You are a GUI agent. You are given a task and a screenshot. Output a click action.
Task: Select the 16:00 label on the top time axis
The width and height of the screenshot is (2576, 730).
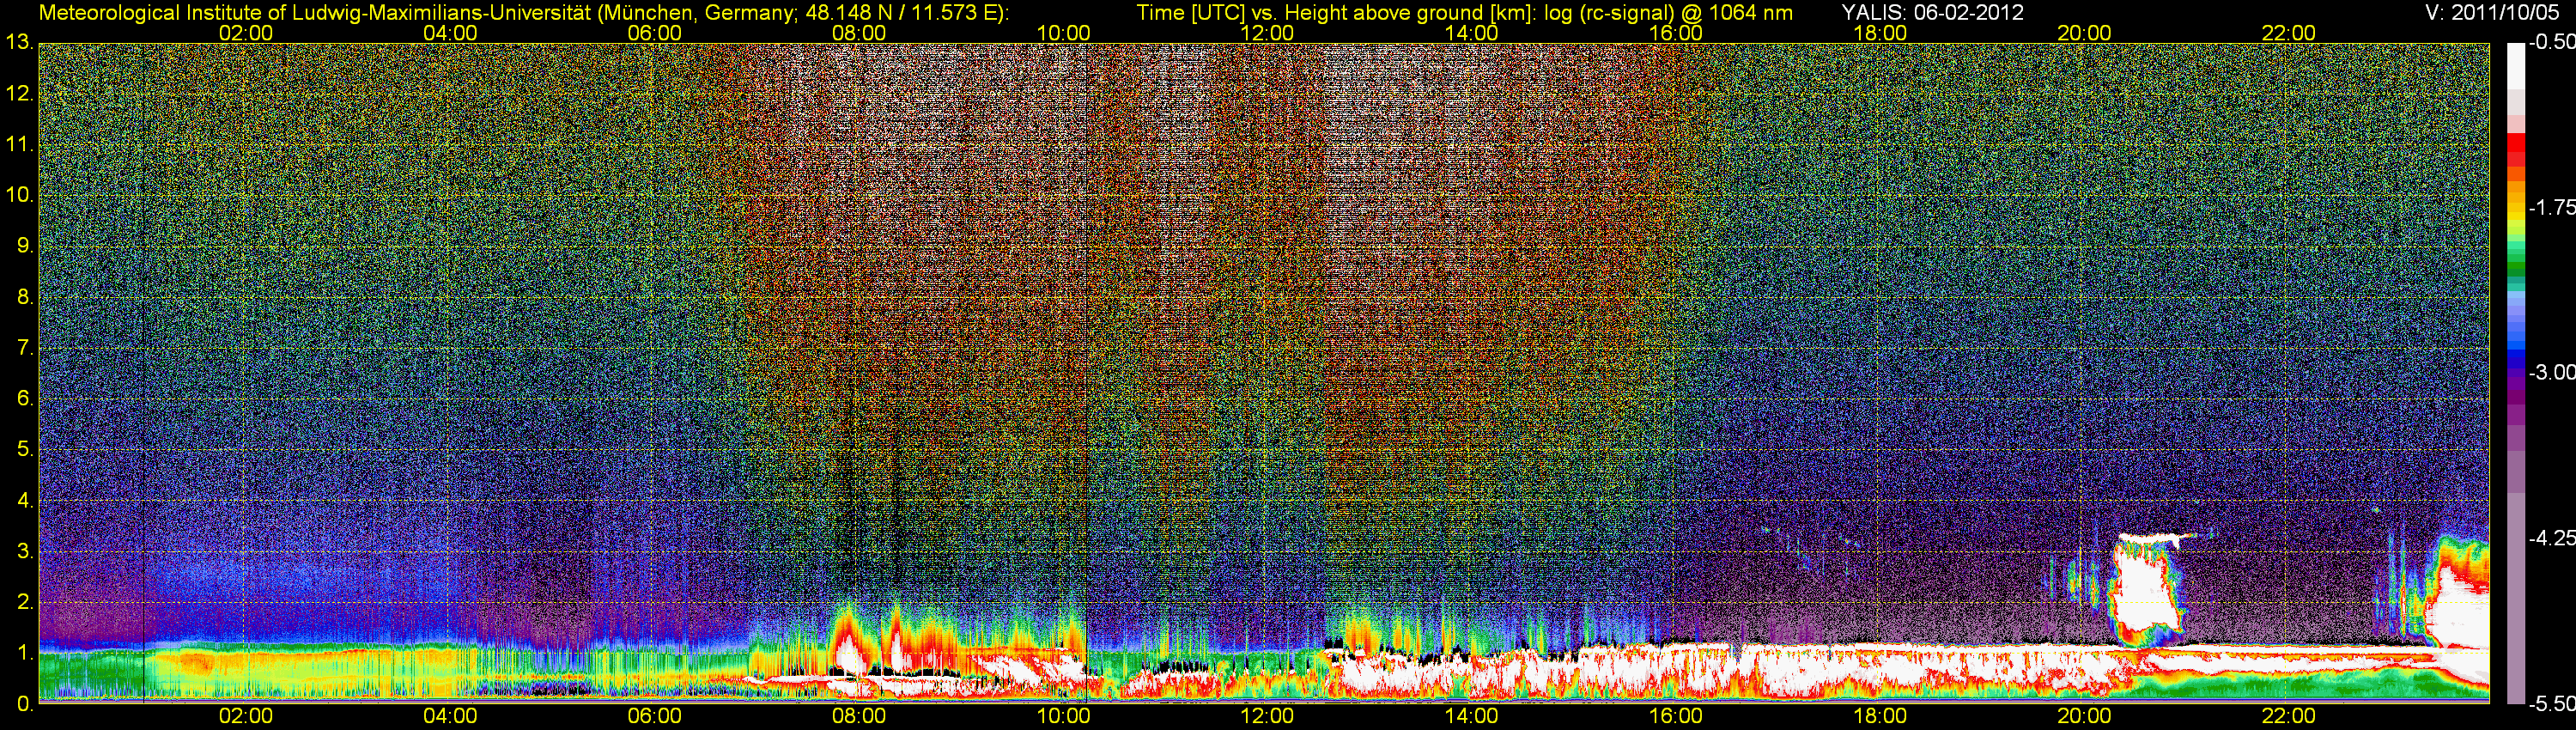click(1676, 33)
